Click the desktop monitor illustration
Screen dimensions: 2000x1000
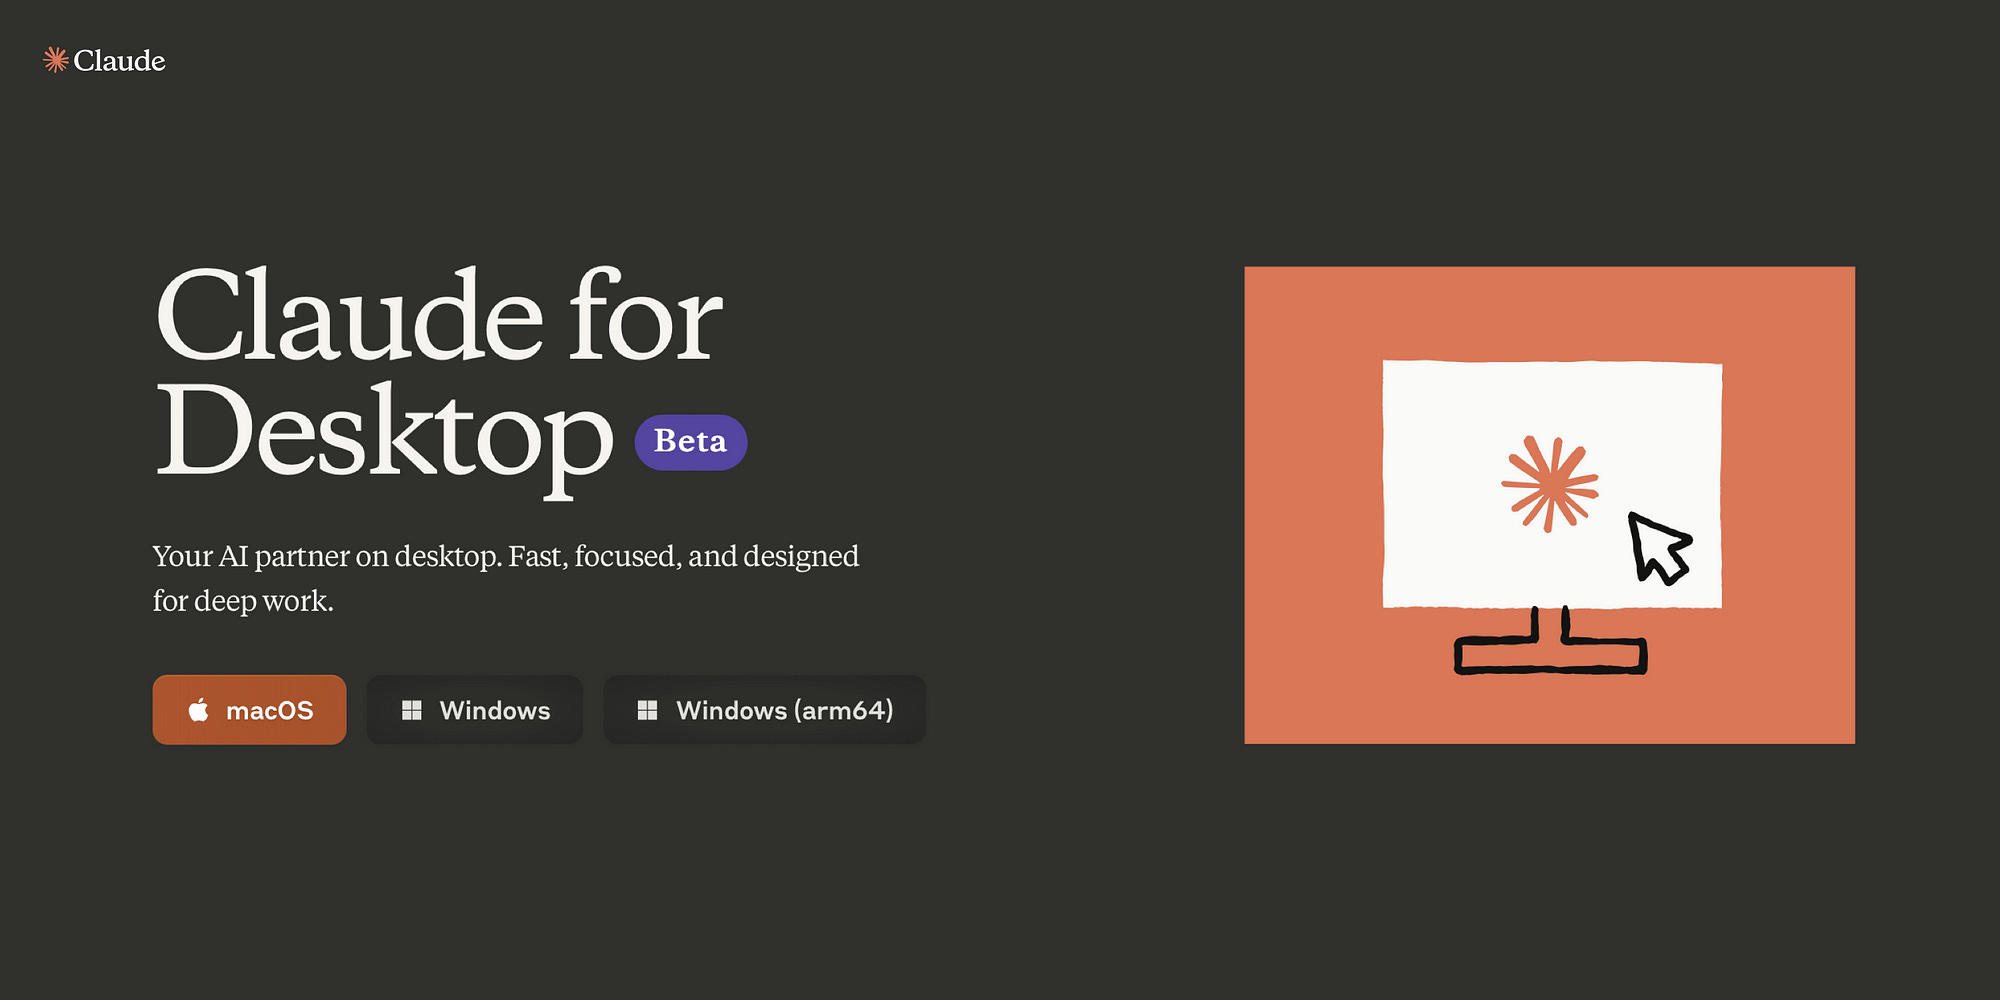tap(1549, 505)
